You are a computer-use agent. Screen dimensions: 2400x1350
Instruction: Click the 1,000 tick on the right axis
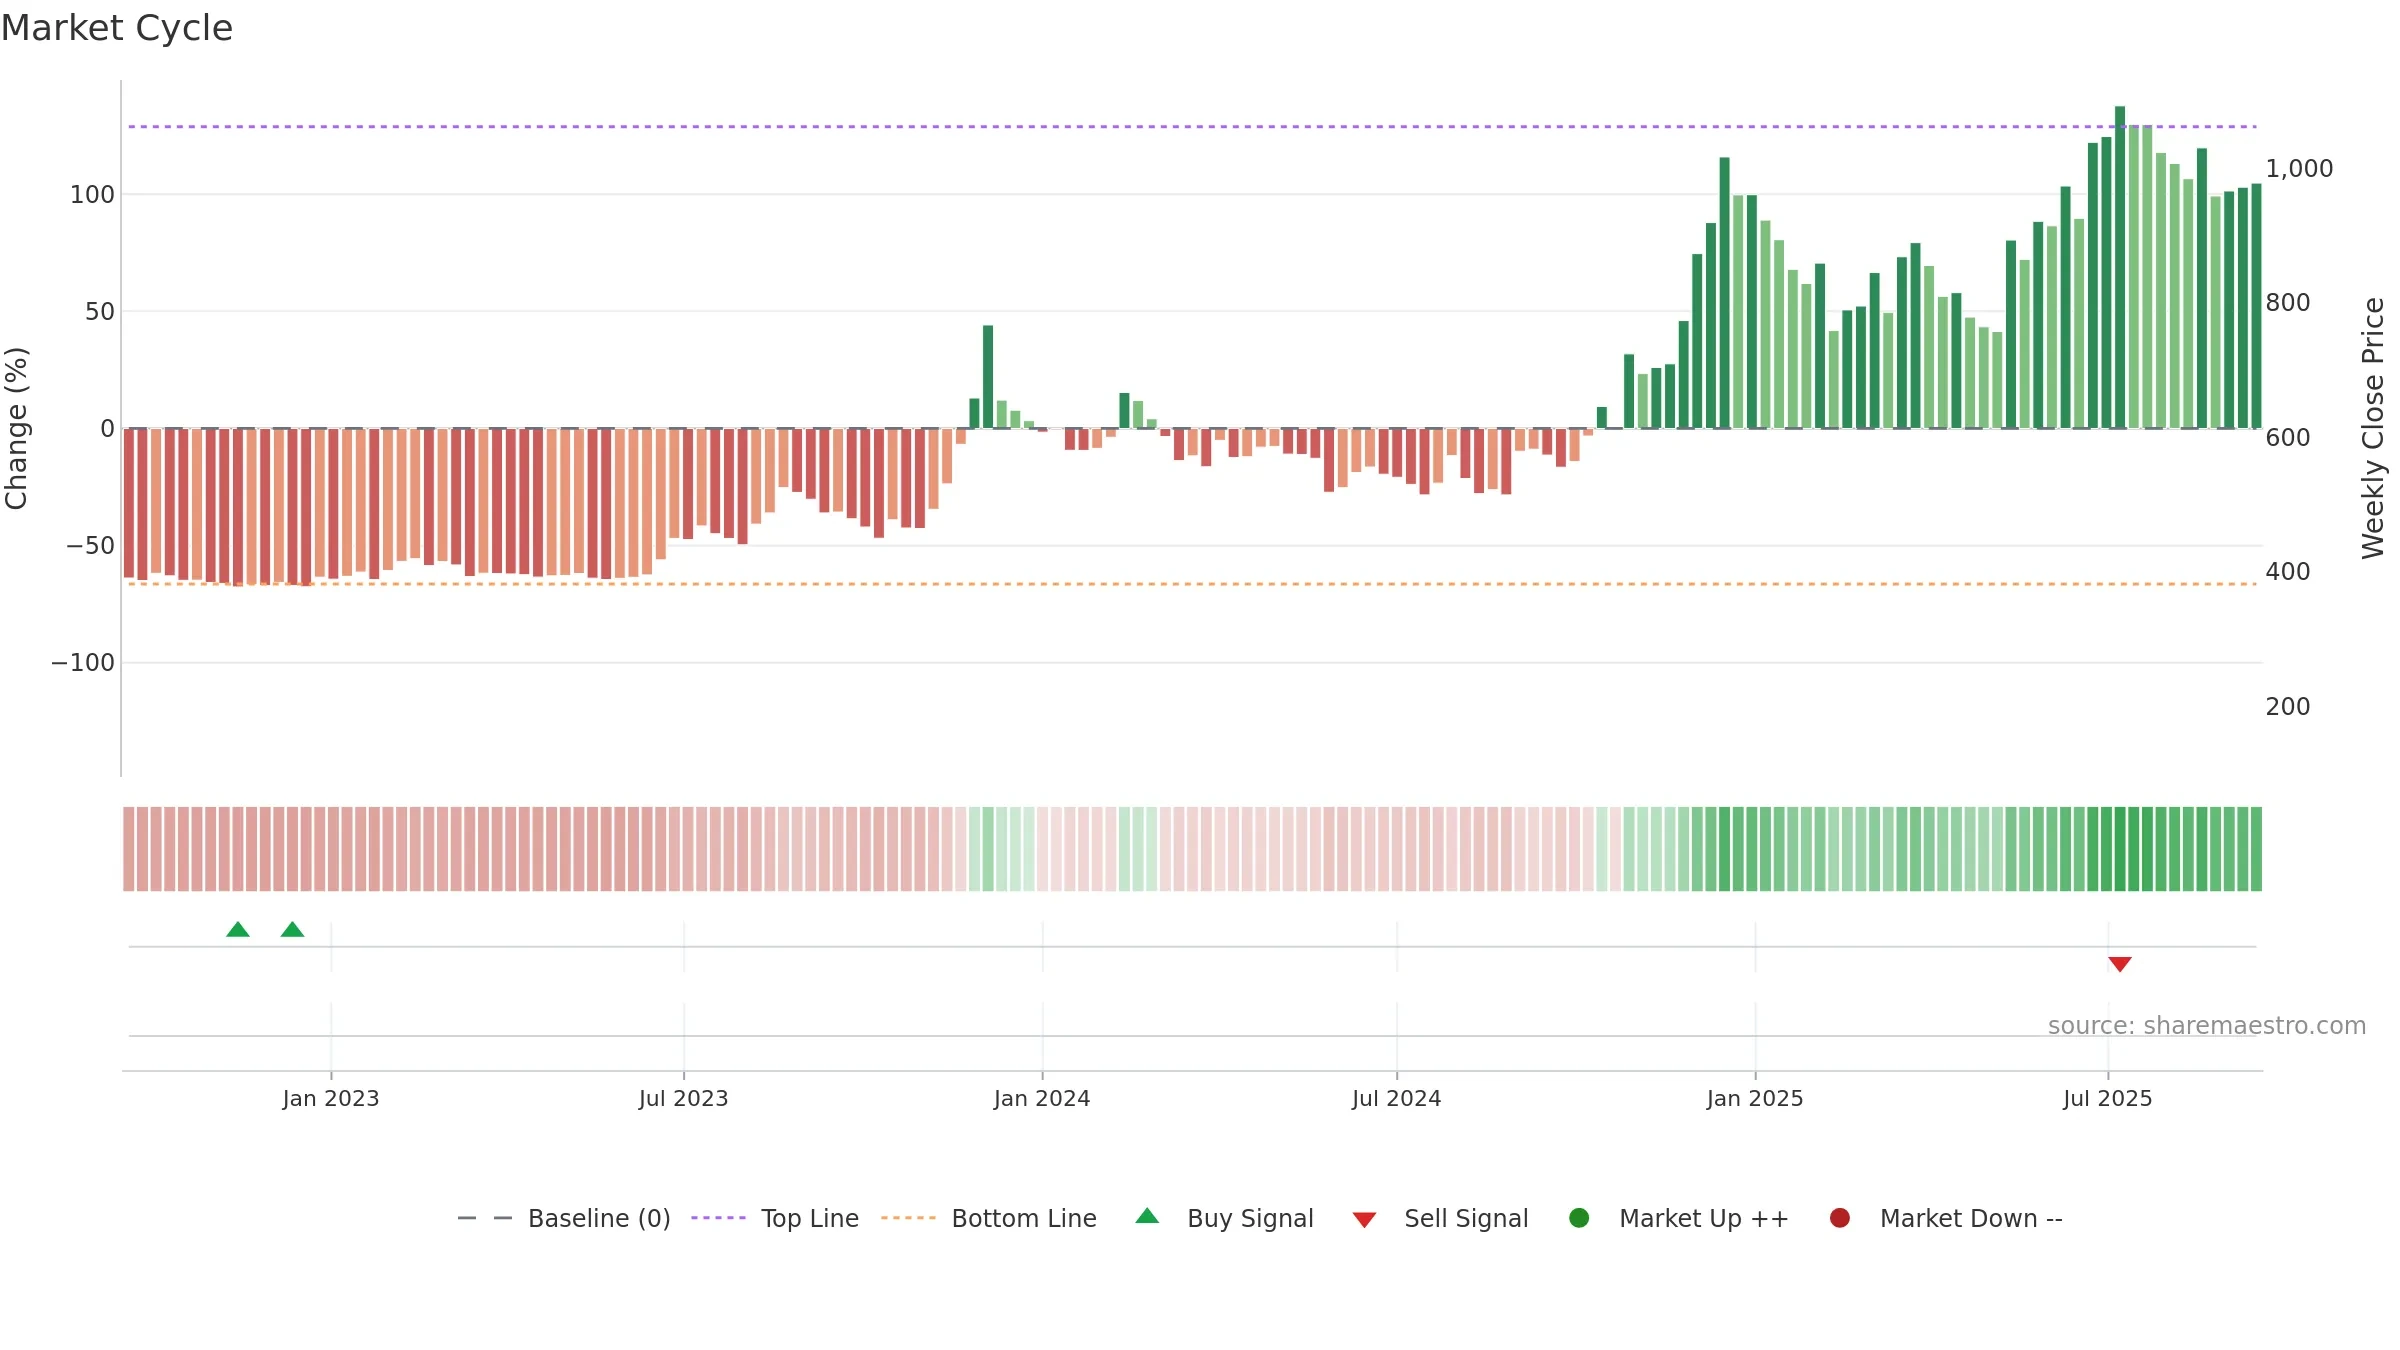click(x=2299, y=168)
